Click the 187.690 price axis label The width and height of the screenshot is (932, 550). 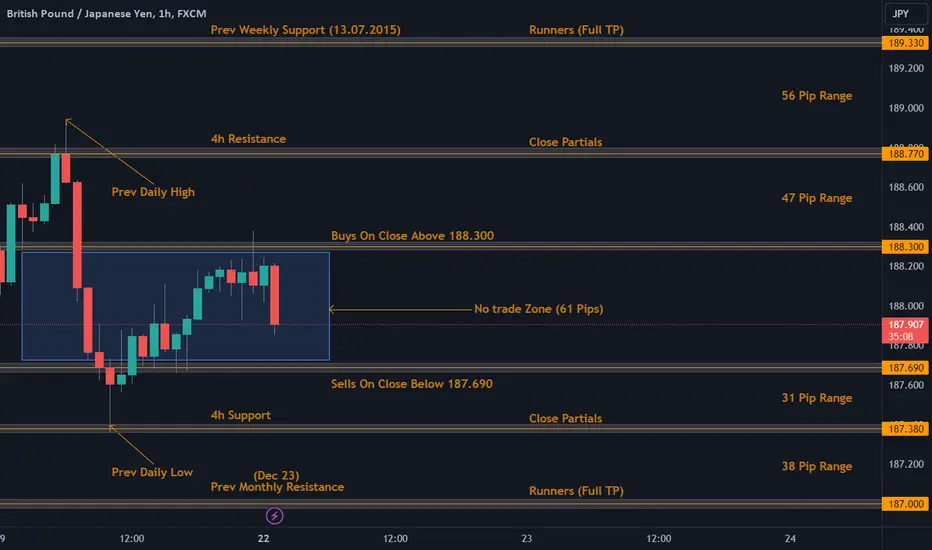click(905, 367)
